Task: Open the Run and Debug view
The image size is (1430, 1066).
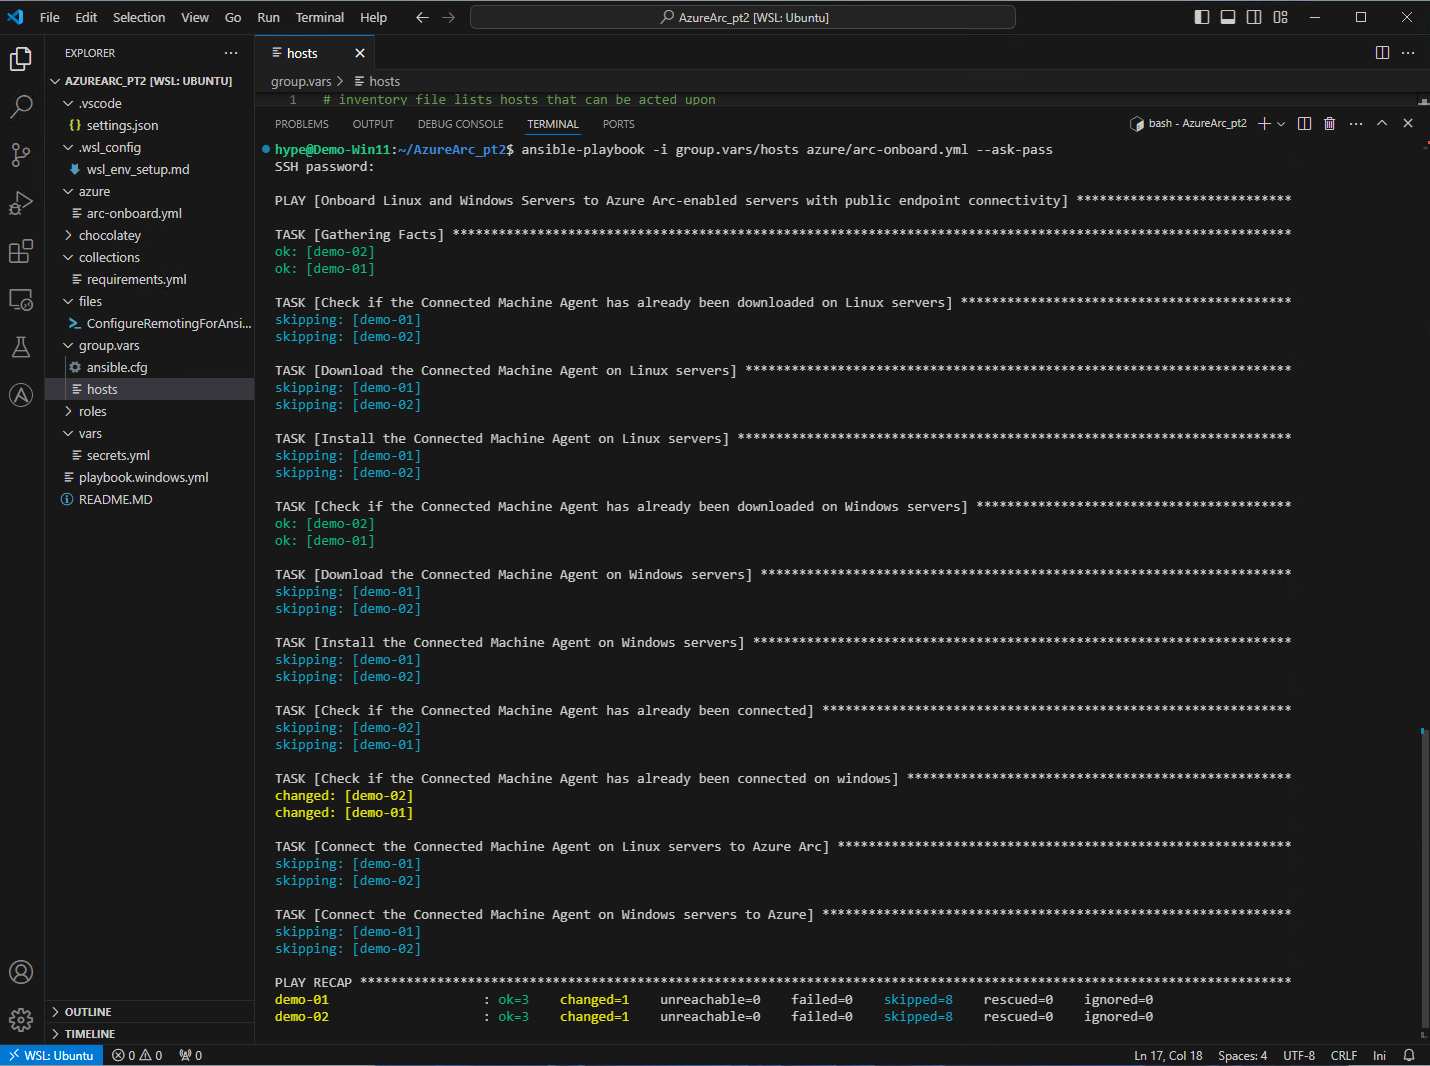Action: click(21, 203)
